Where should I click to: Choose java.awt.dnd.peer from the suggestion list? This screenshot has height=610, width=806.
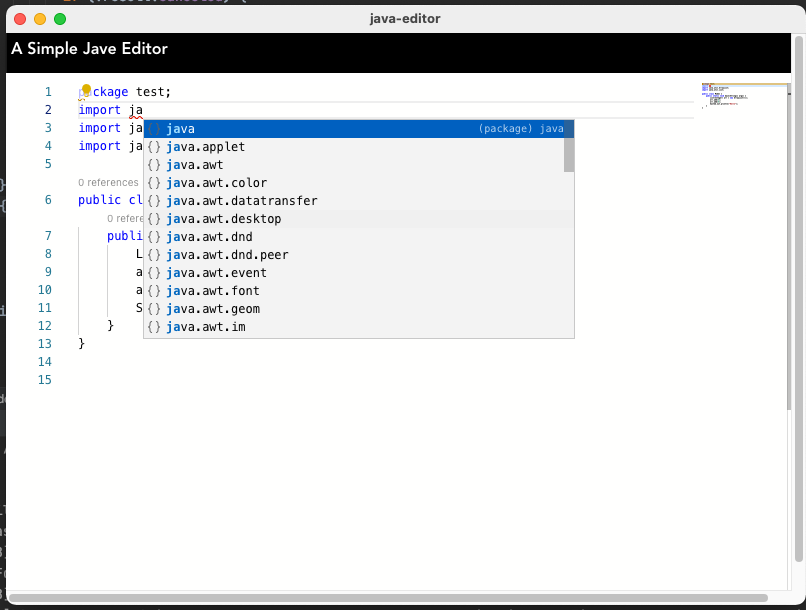(227, 254)
